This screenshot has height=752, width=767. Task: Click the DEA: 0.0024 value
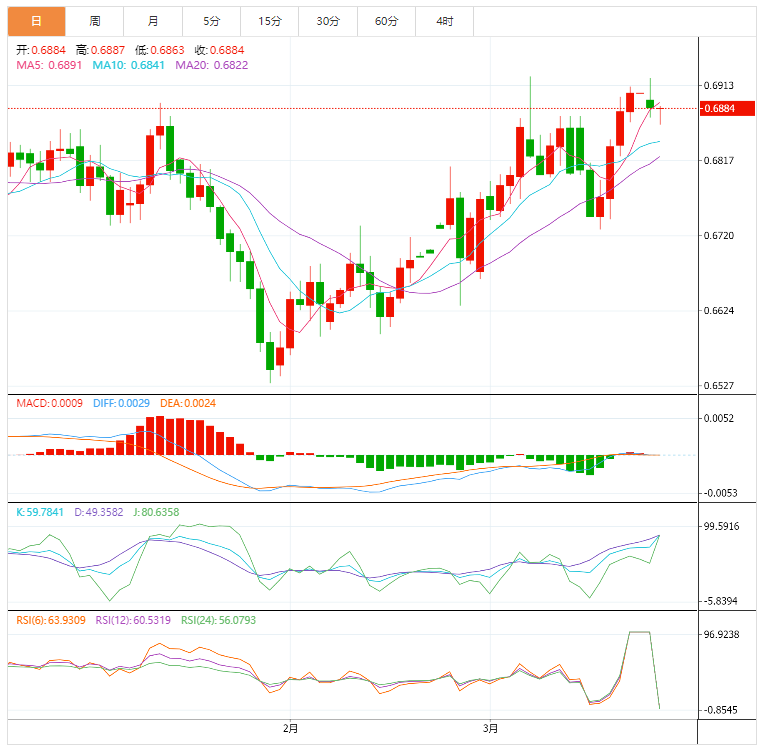point(188,403)
